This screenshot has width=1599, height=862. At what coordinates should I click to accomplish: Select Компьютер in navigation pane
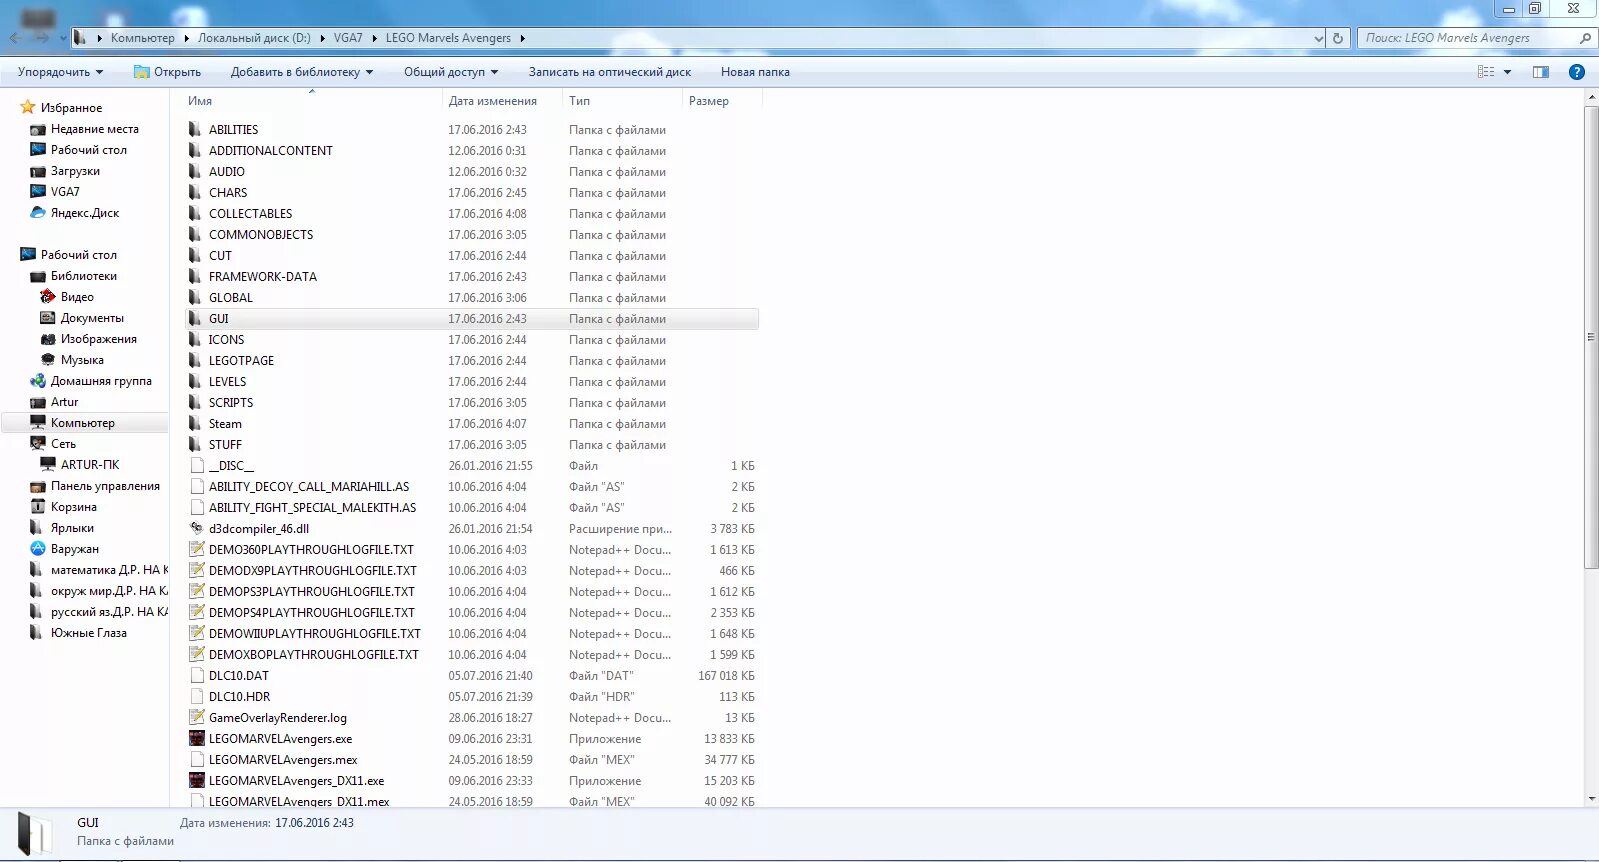tap(85, 423)
